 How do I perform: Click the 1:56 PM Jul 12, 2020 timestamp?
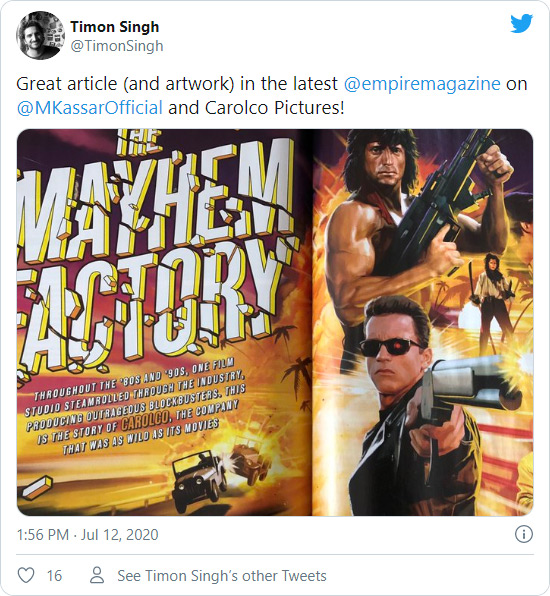point(87,535)
